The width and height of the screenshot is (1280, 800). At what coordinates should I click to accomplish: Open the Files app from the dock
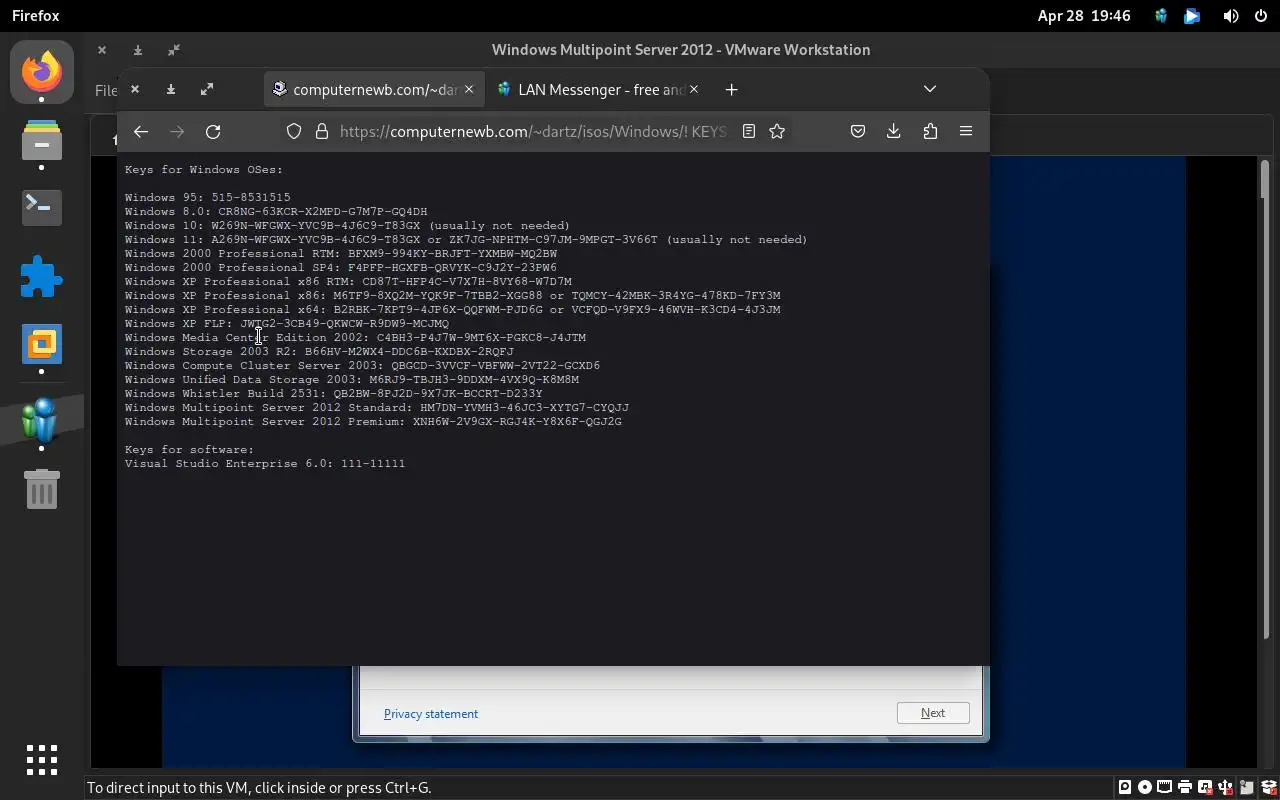42,141
